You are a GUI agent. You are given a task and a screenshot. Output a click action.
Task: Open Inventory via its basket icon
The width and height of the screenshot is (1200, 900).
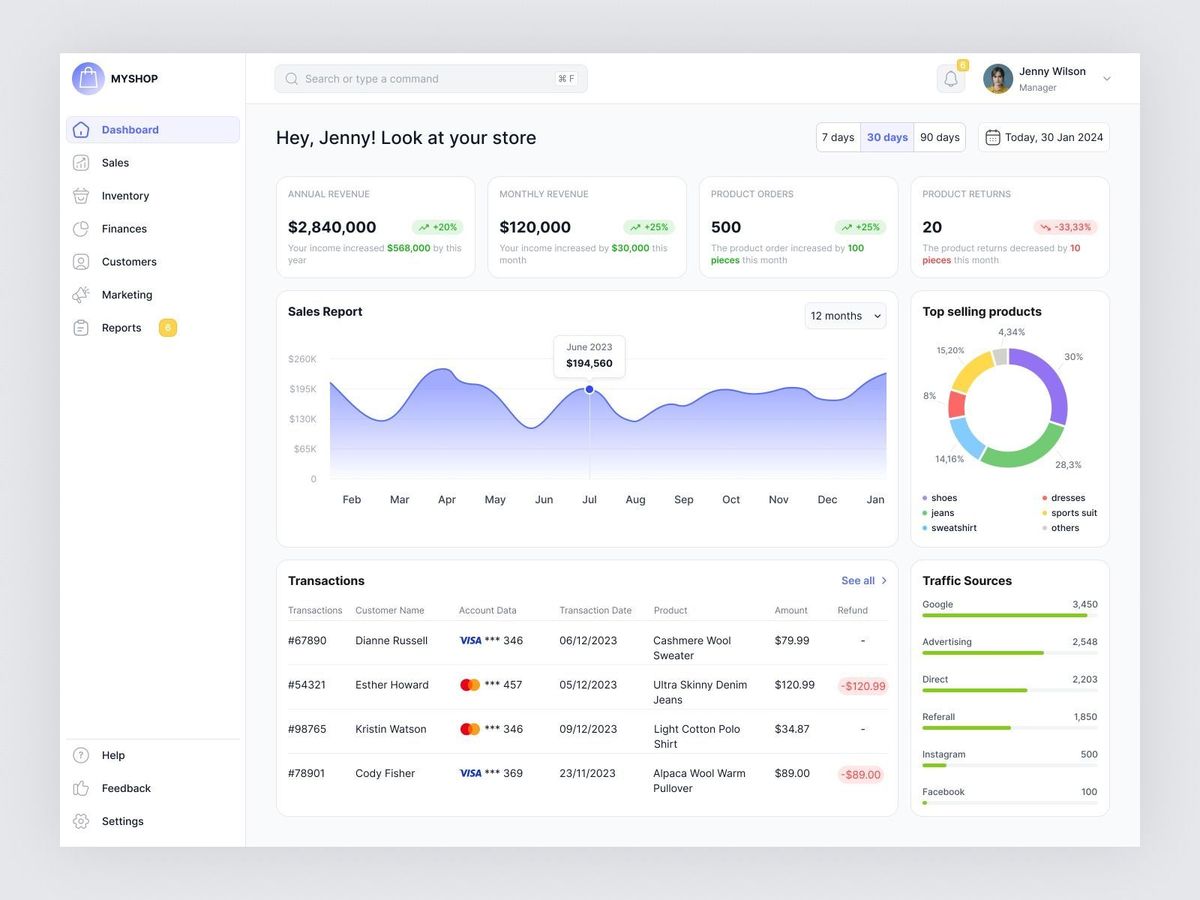(81, 196)
